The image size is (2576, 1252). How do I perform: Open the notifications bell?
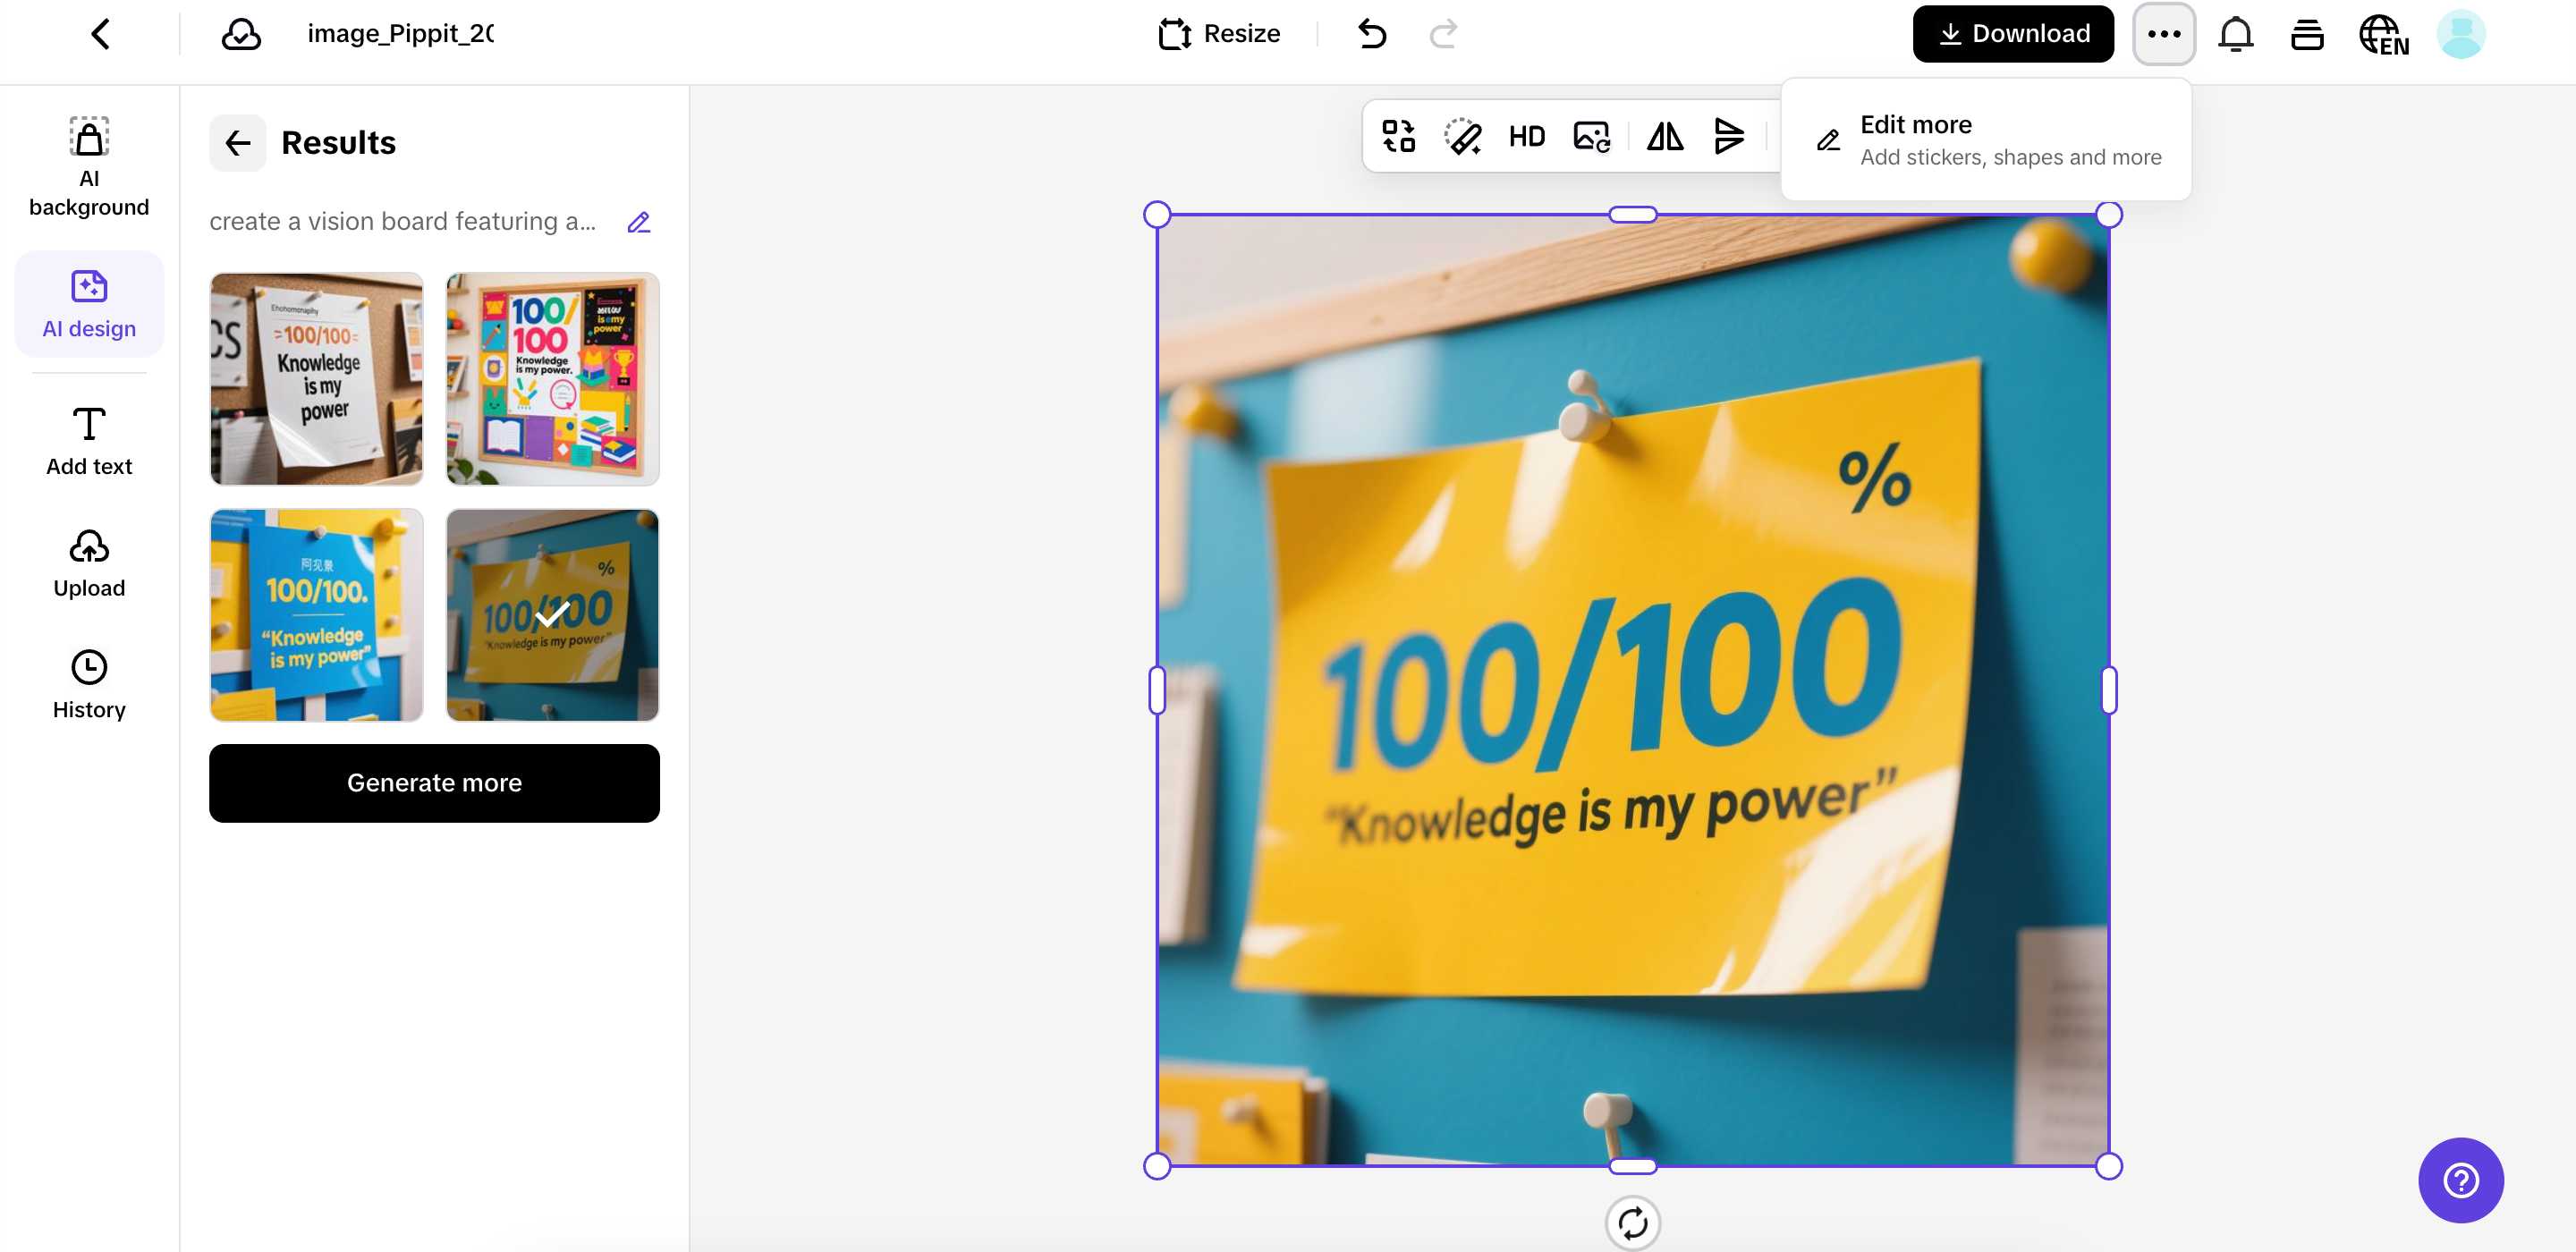(2236, 33)
